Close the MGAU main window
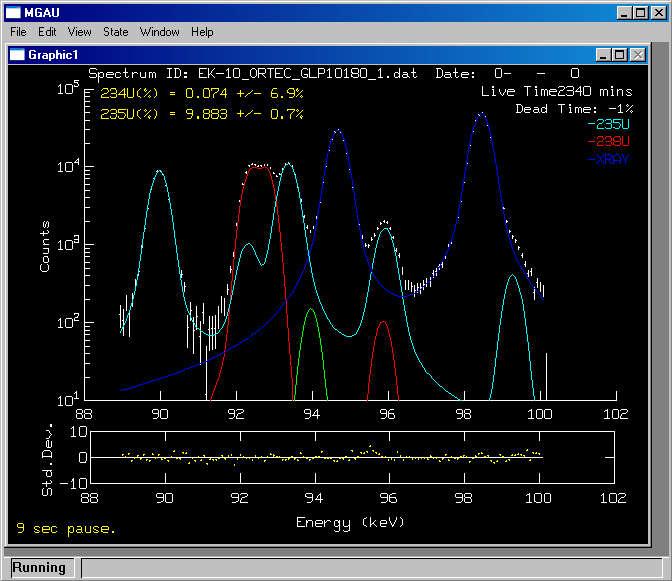The width and height of the screenshot is (672, 581). click(x=659, y=13)
